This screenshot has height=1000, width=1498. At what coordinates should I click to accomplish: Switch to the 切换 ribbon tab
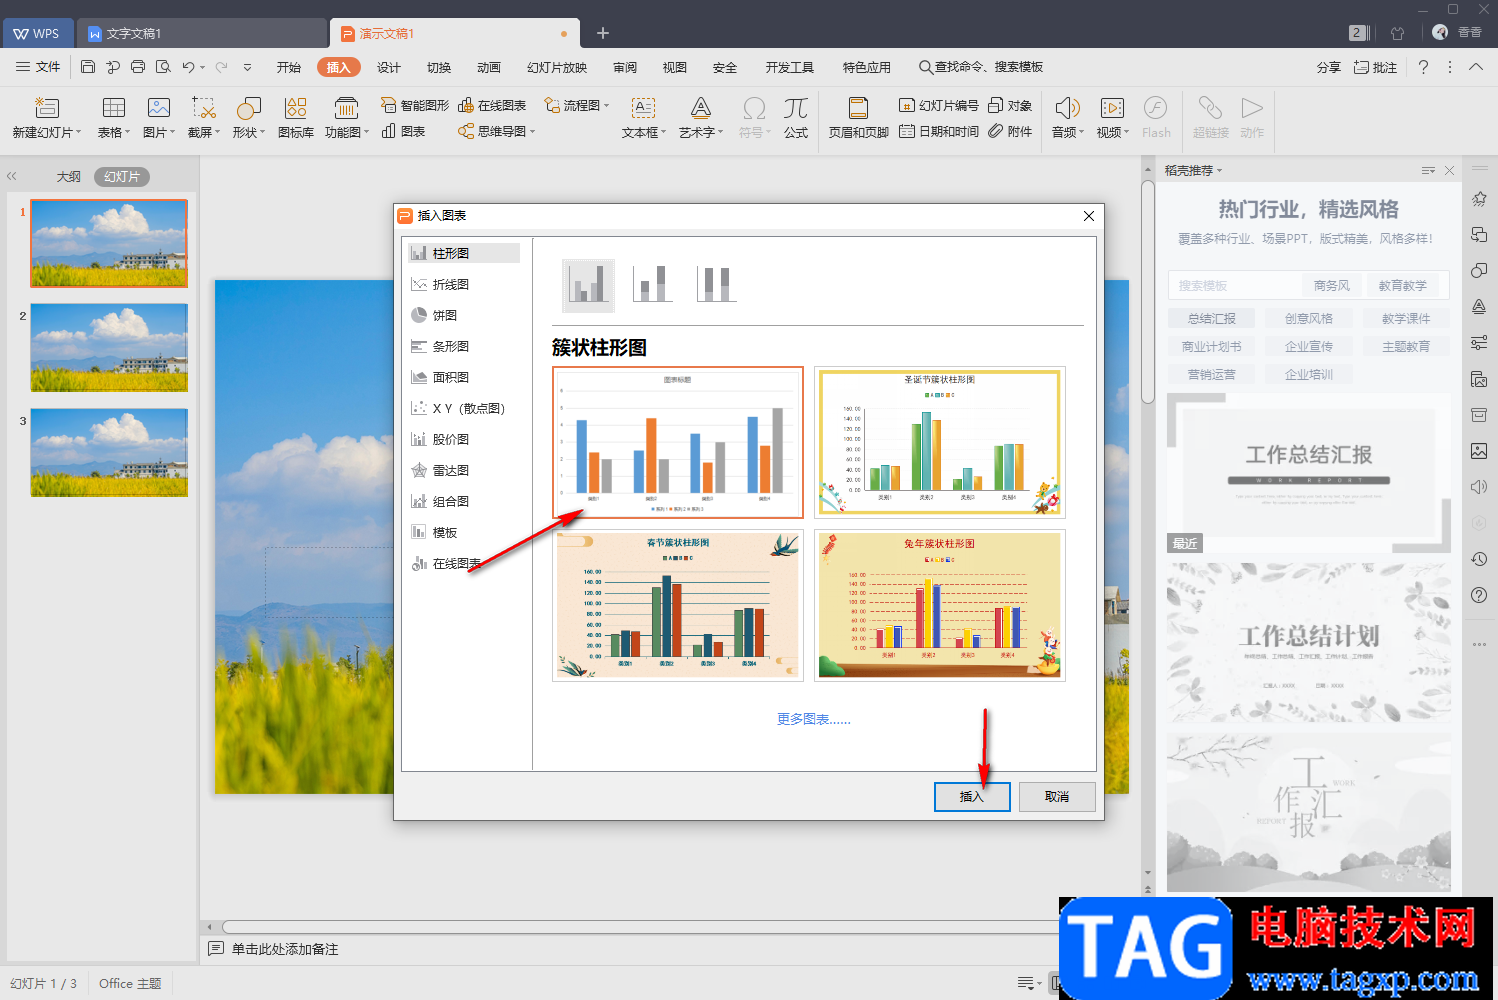(439, 67)
